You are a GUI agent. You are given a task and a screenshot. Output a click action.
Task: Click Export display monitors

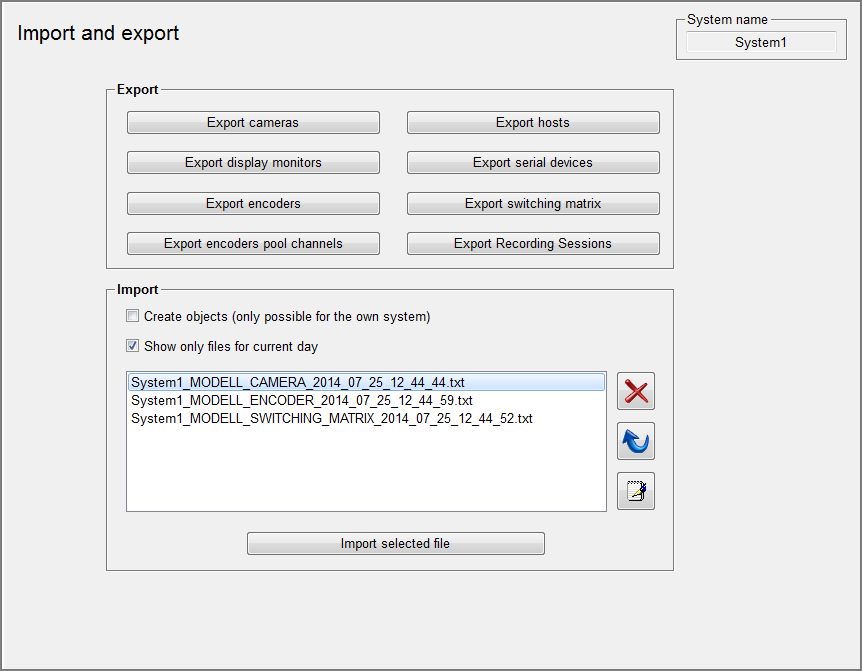pos(253,163)
